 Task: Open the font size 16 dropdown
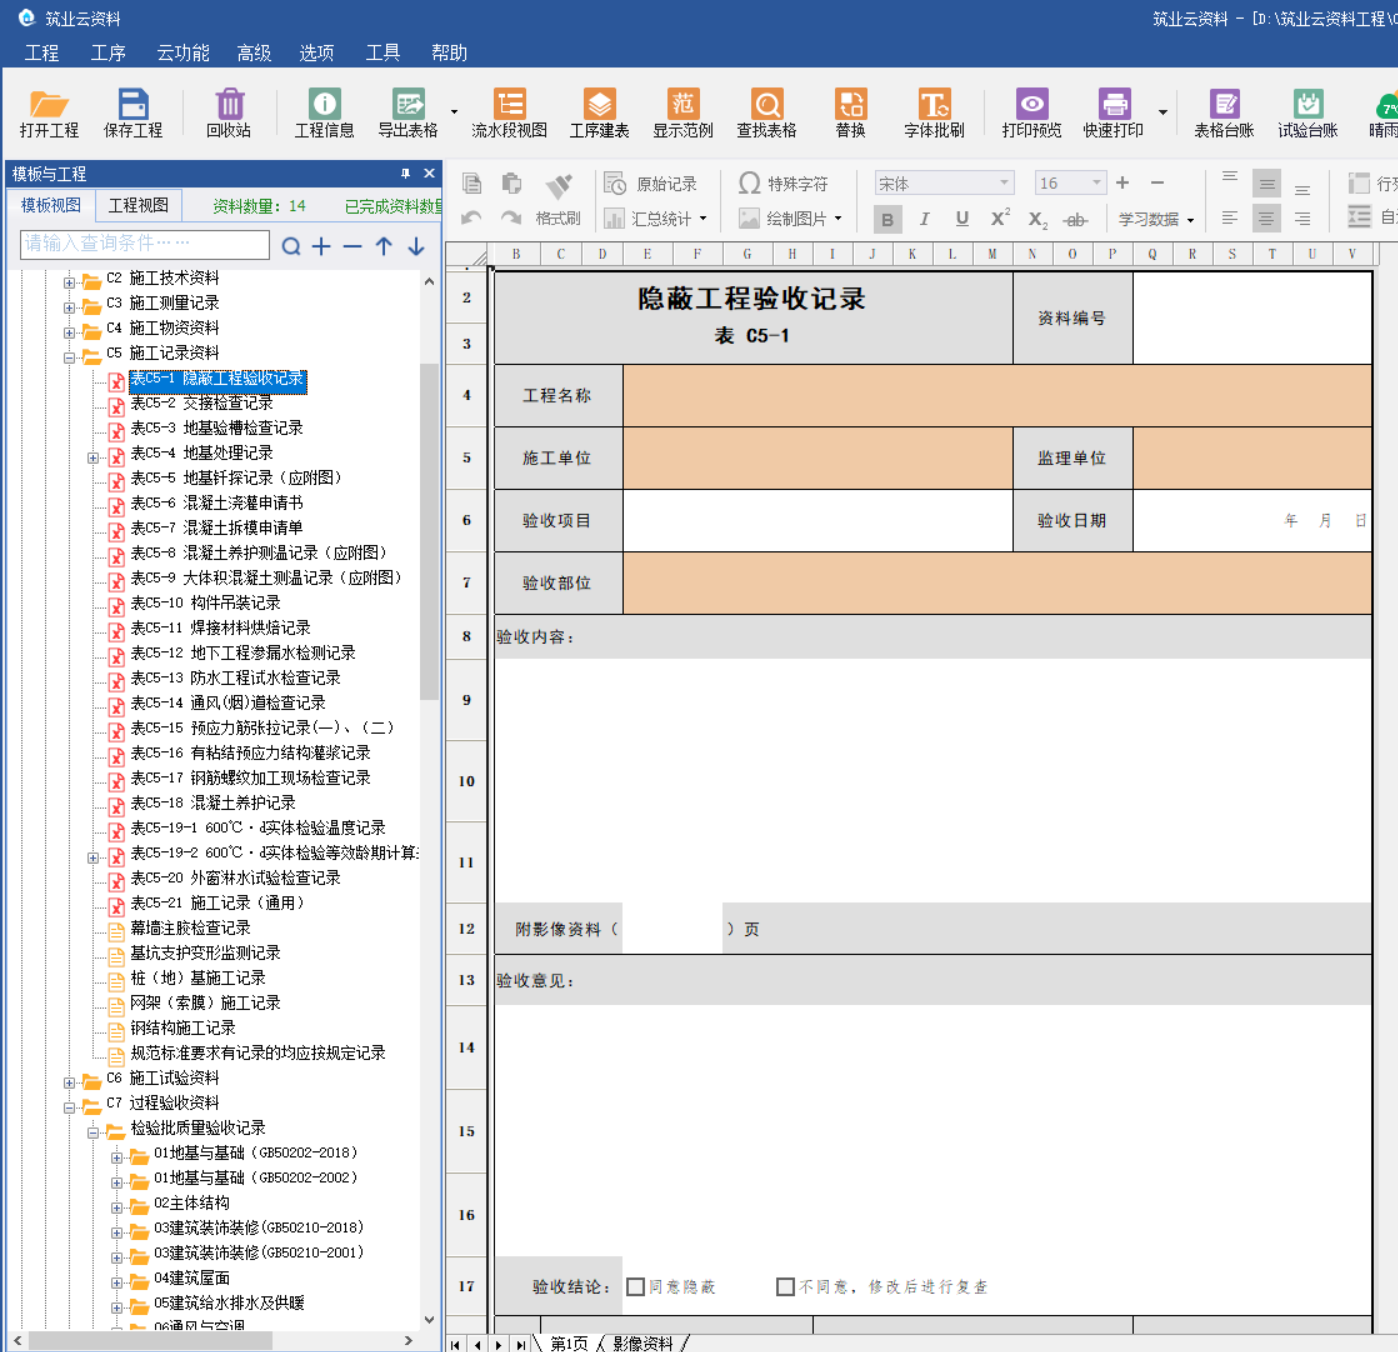click(1096, 183)
